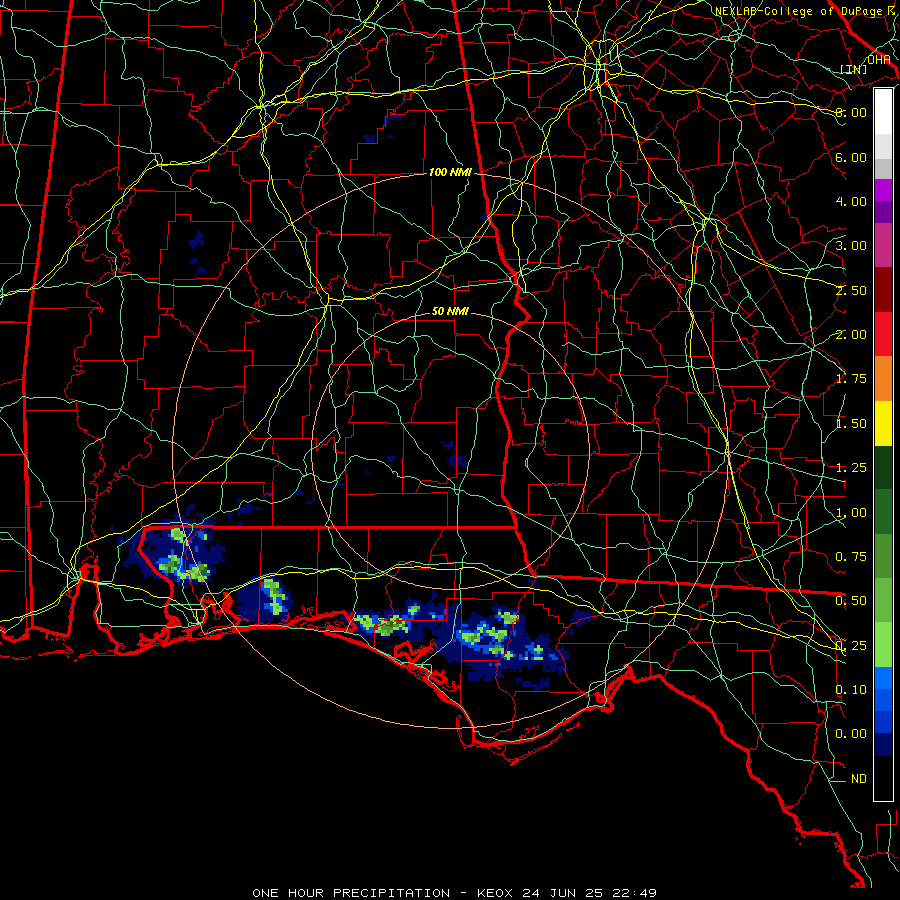
Task: Click the 2.00 legend scale label
Action: [x=851, y=335]
